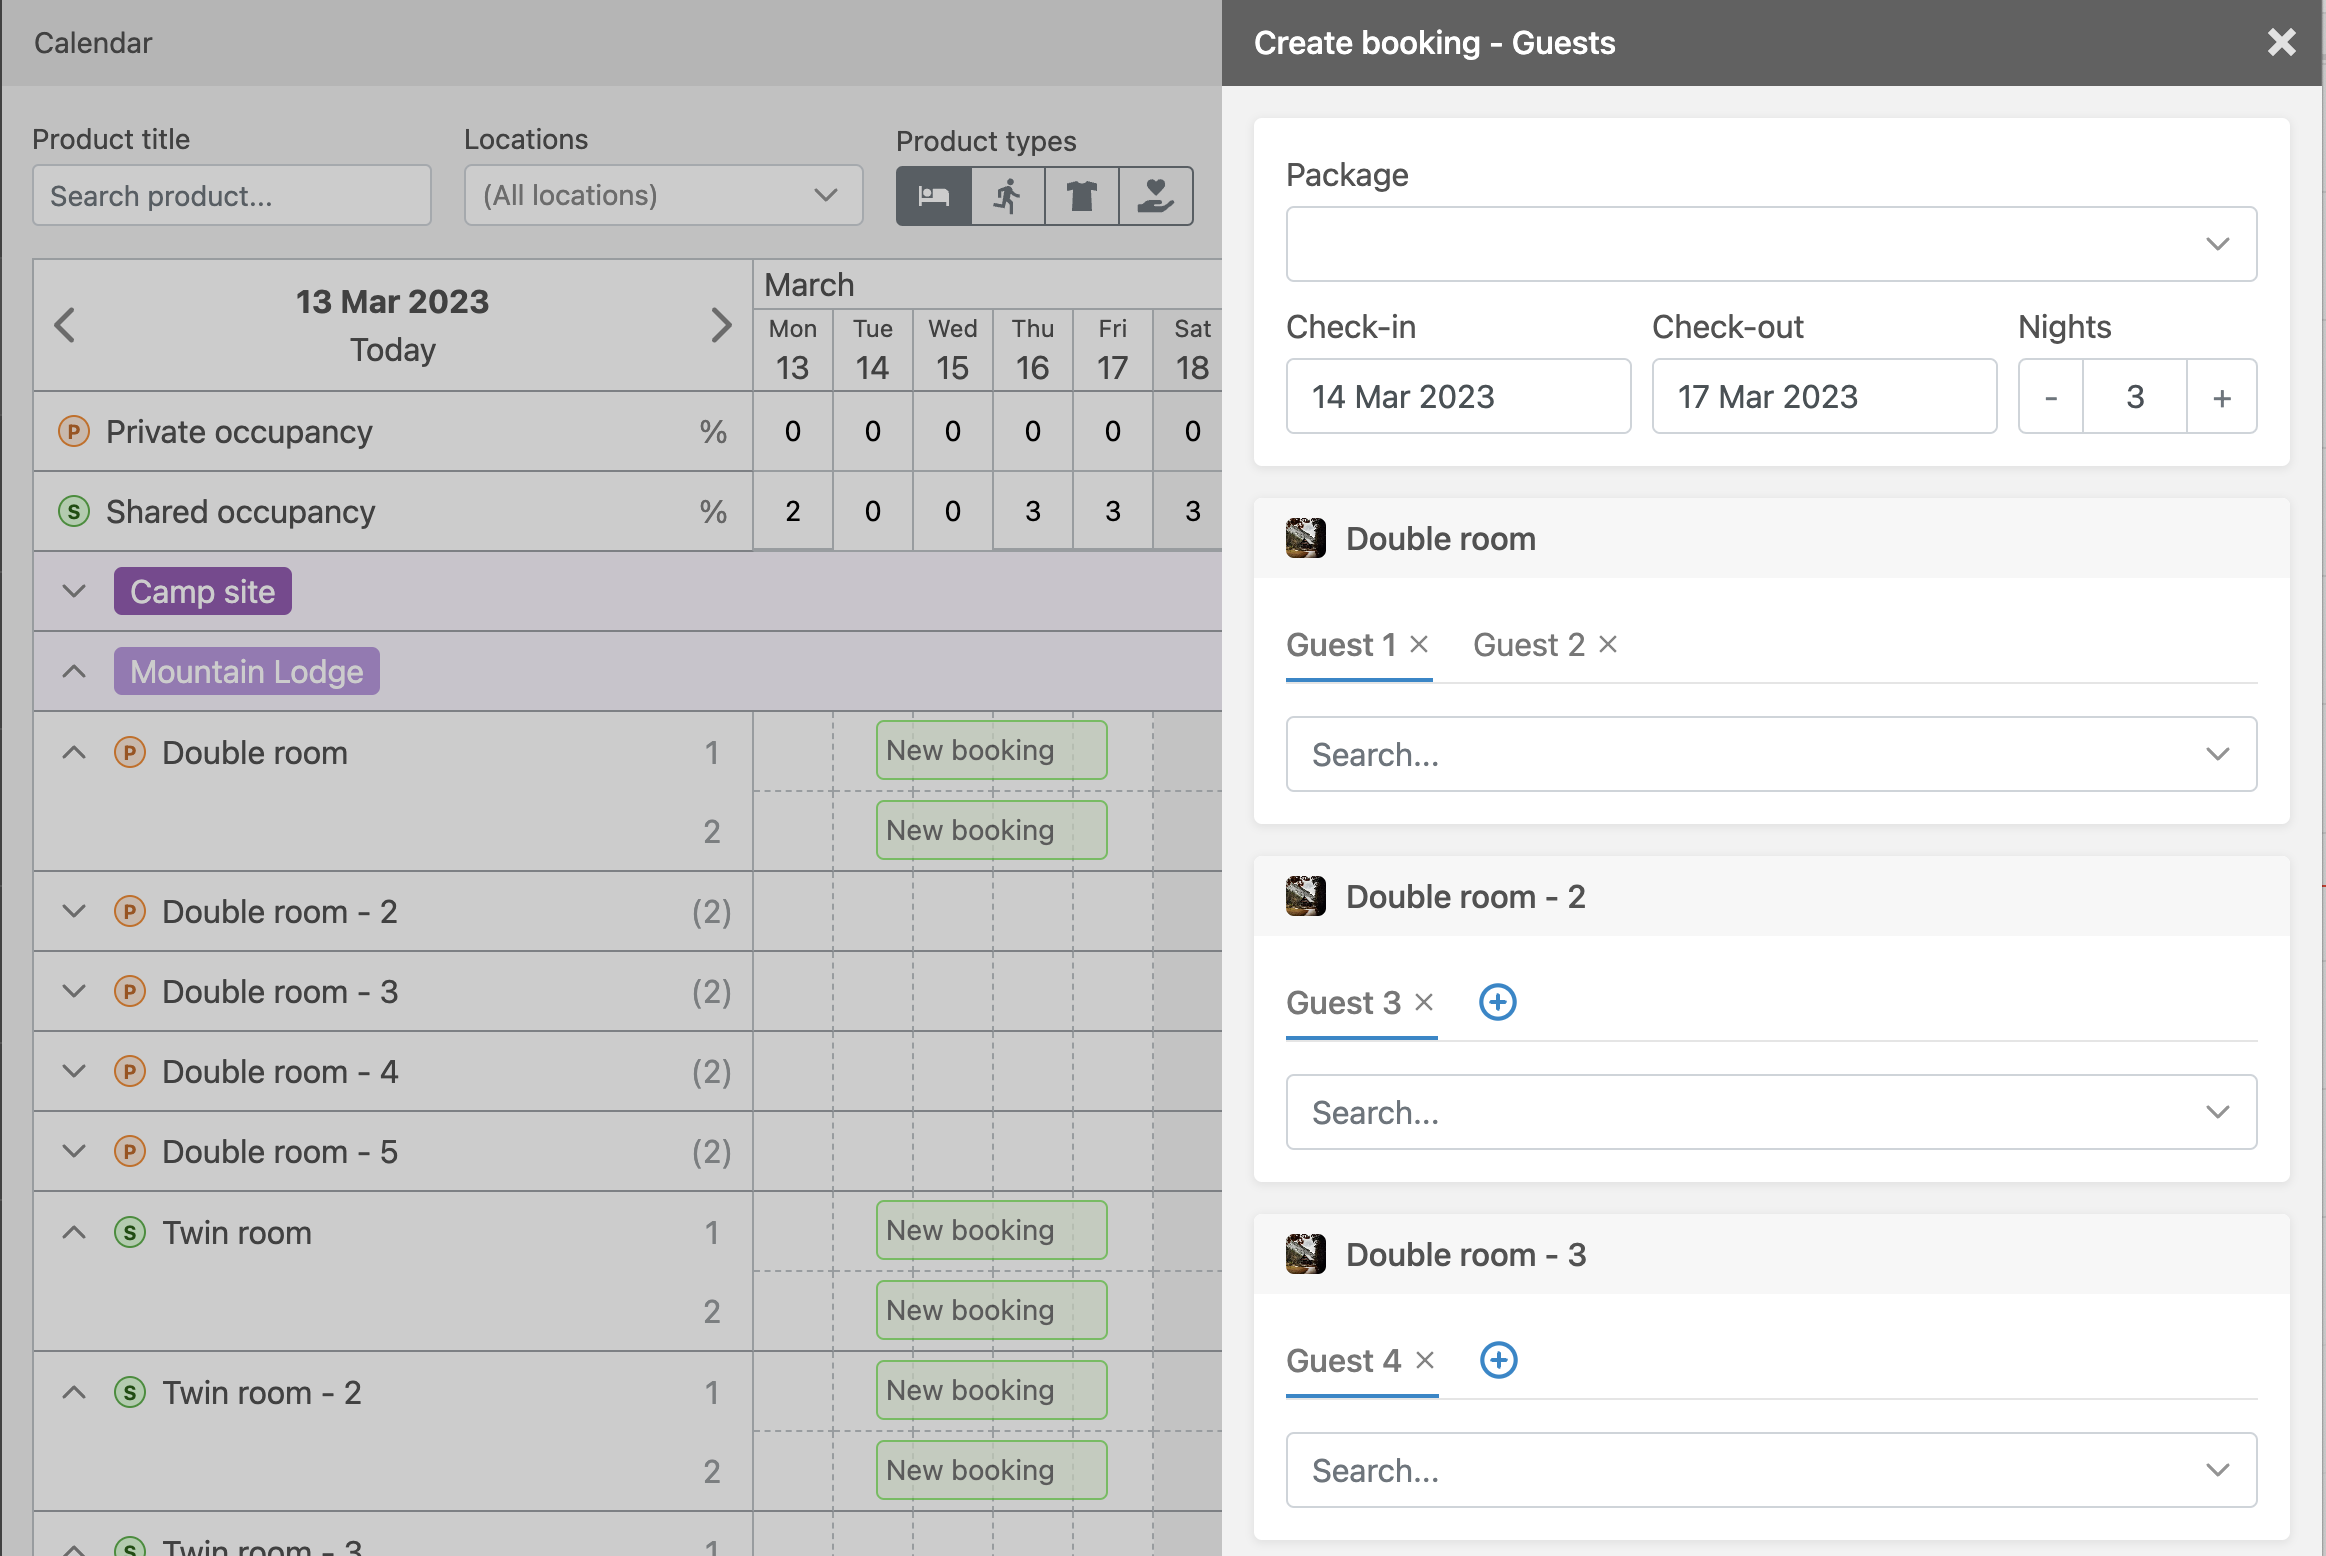The width and height of the screenshot is (2326, 1556).
Task: Remove Guest 2 from Double room
Action: (1608, 644)
